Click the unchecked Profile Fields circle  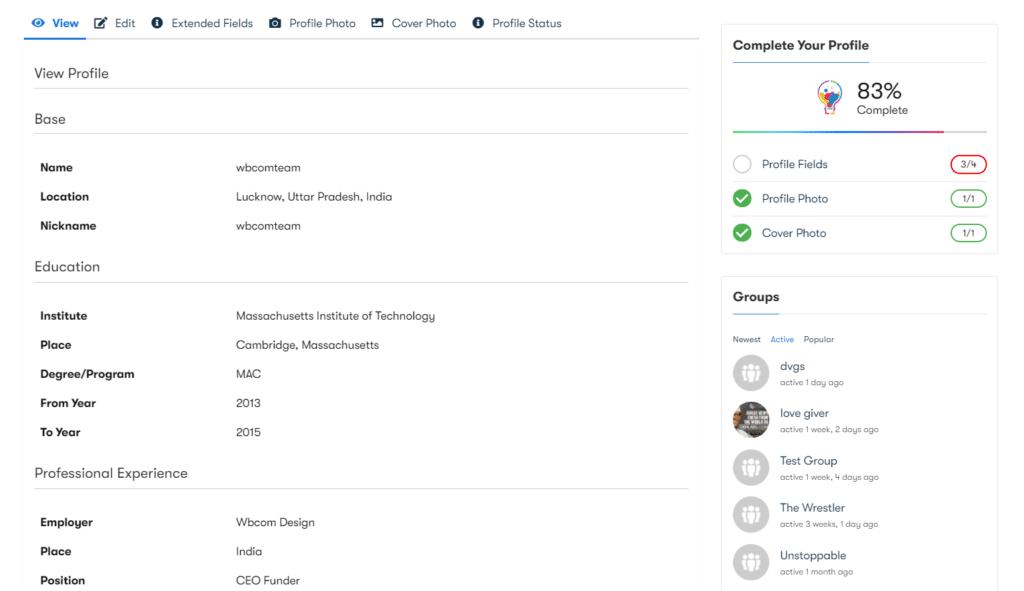pyautogui.click(x=742, y=164)
